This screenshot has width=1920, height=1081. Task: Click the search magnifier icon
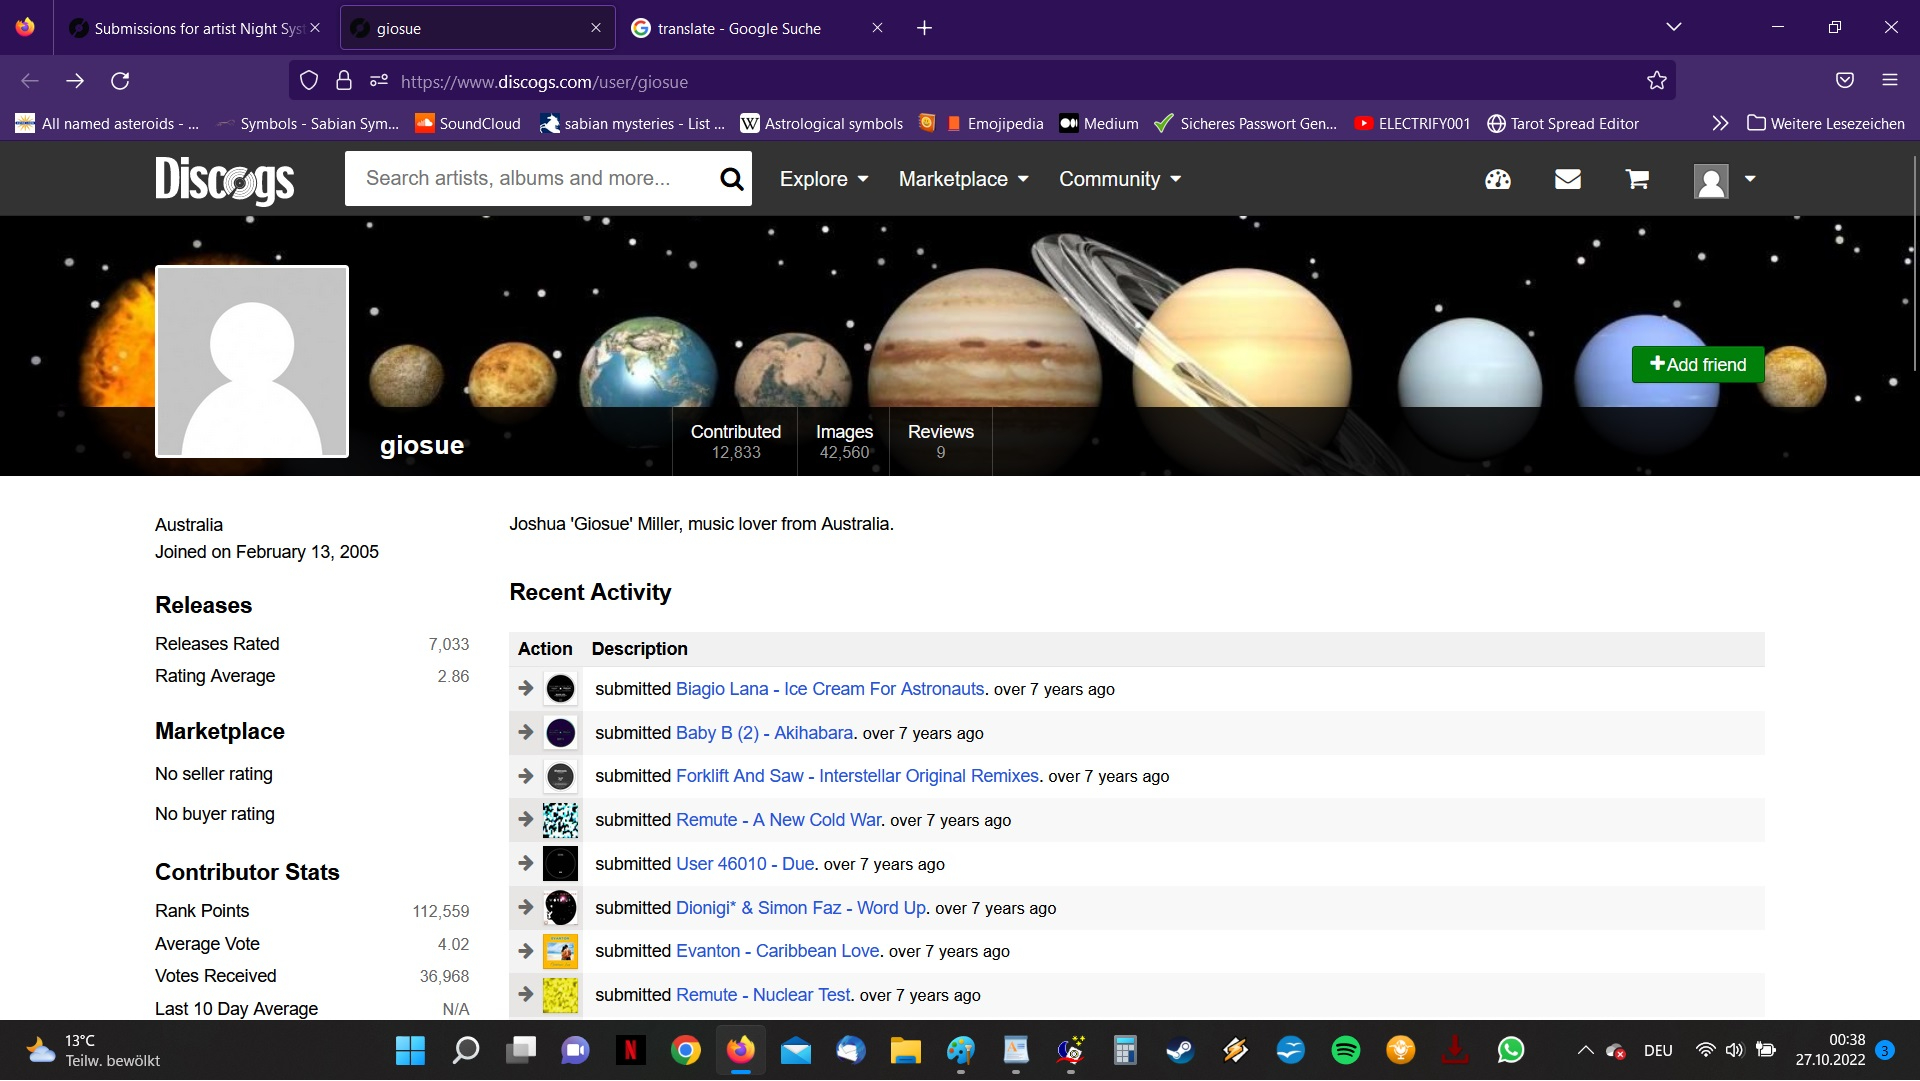click(x=731, y=179)
